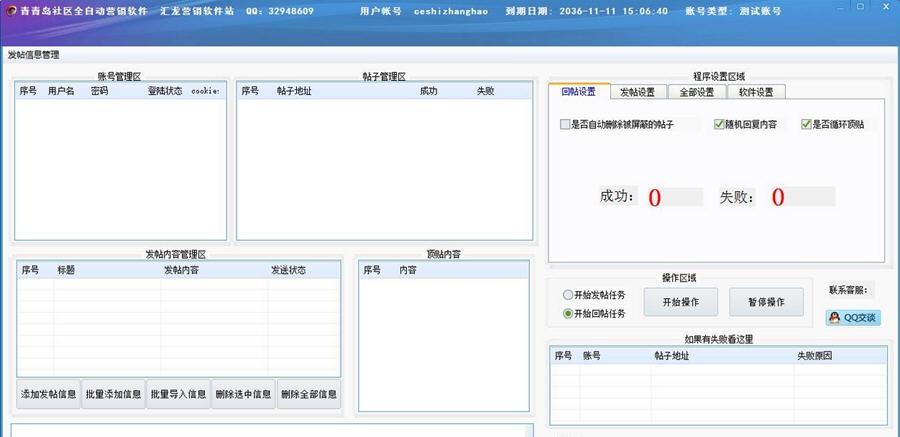Open the 发帖信息管理 menu
Screen dimensions: 900x437
tap(33, 55)
